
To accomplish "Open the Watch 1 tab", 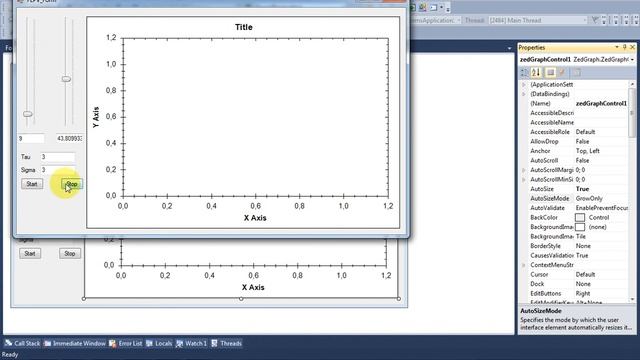I will pos(192,343).
